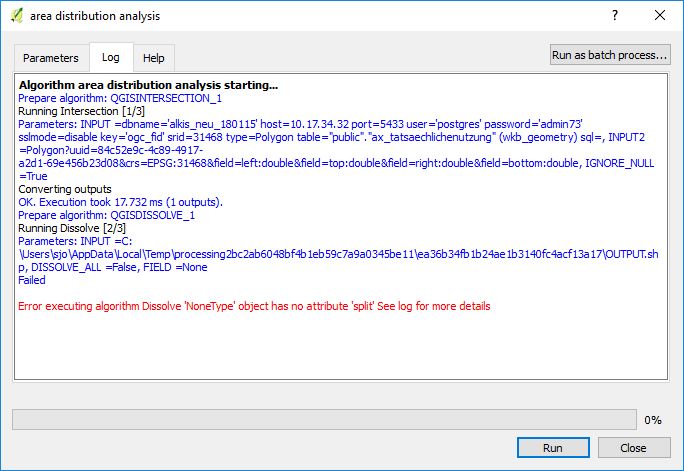Click the progress bar showing 0%
The height and width of the screenshot is (471, 684).
pos(324,420)
